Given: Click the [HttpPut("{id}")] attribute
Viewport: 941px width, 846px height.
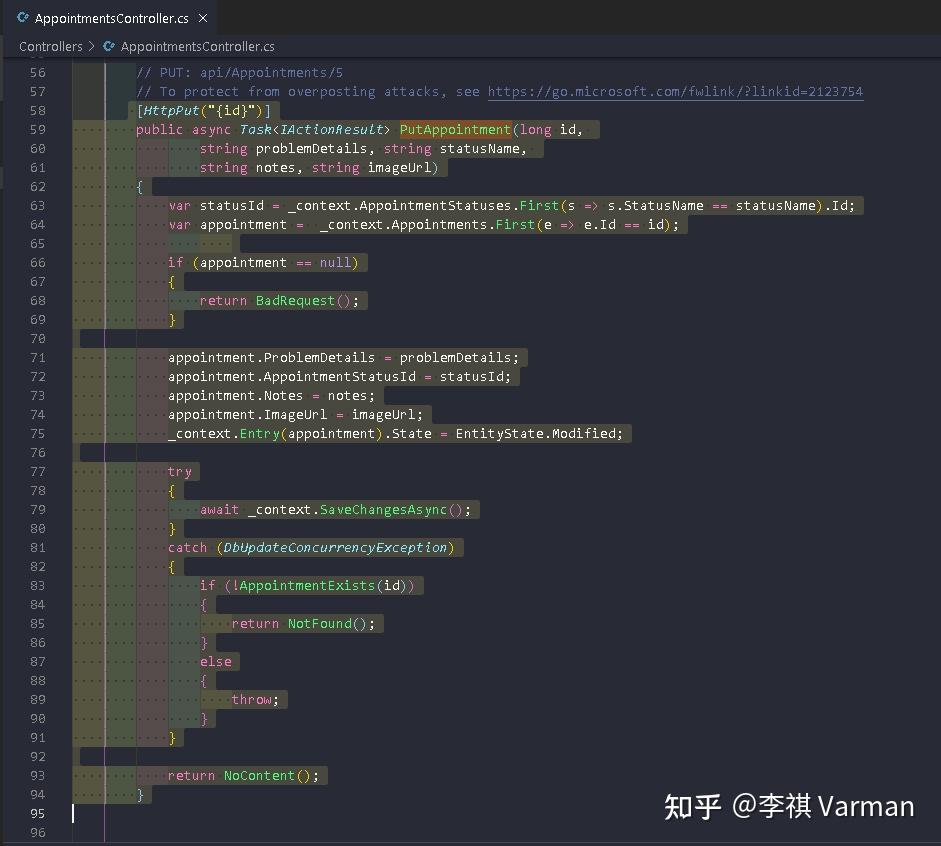Looking at the screenshot, I should tap(204, 110).
